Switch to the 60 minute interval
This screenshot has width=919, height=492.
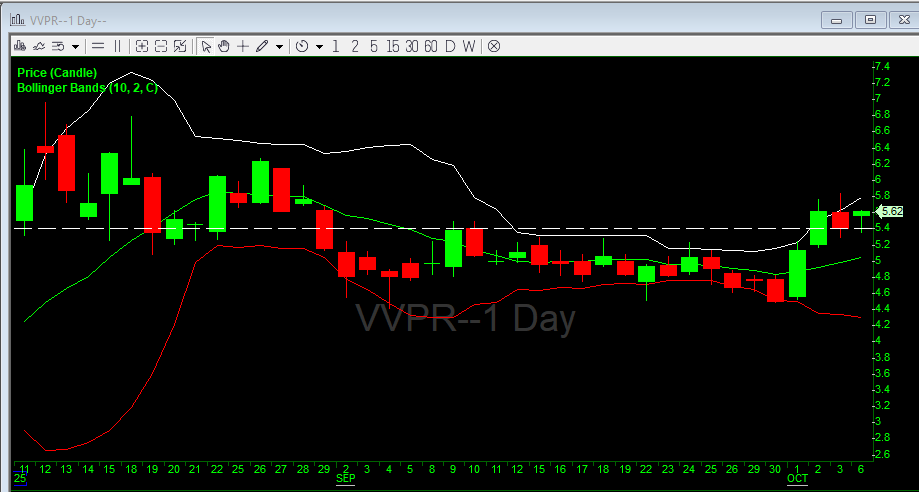pos(431,46)
